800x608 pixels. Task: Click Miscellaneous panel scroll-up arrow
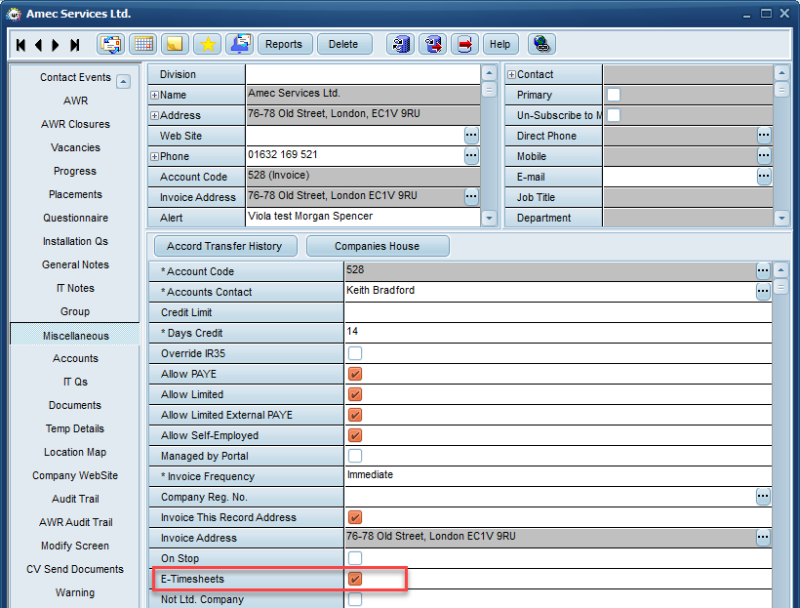781,270
